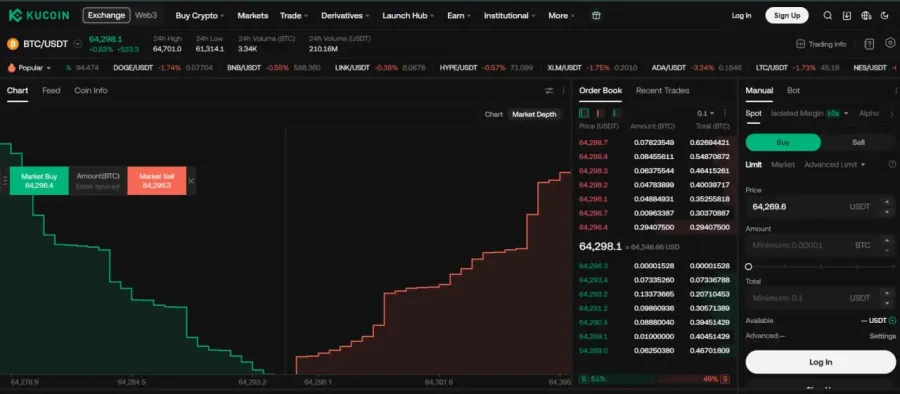Viewport: 900px width, 394px height.
Task: Switch chart view to Market Depth
Action: [x=534, y=114]
